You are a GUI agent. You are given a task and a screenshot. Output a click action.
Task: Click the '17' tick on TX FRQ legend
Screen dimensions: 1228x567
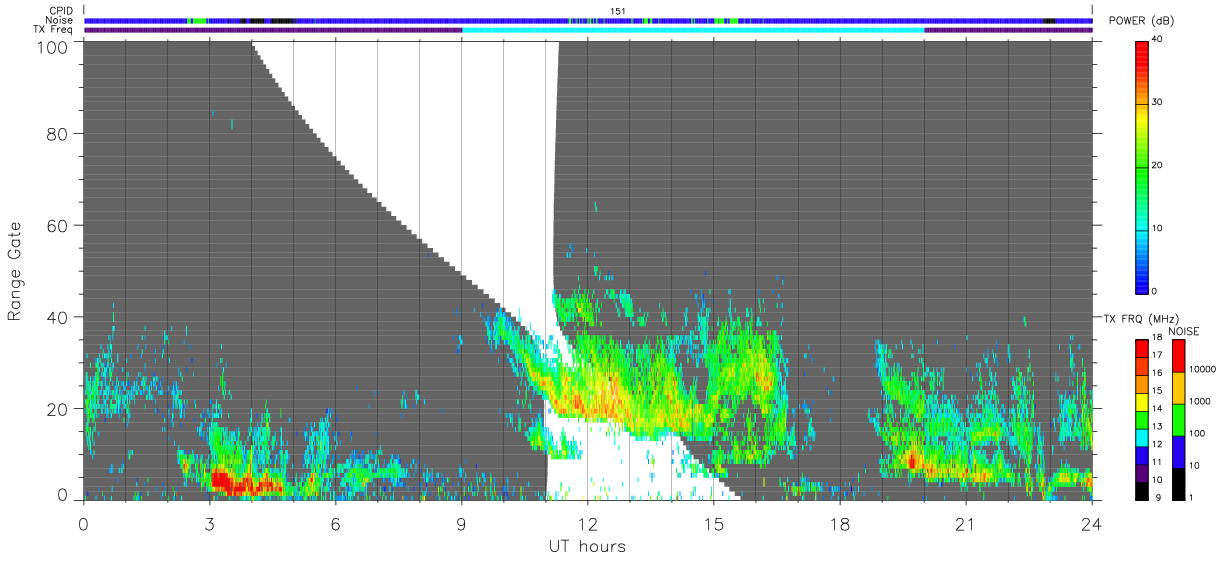[1157, 355]
